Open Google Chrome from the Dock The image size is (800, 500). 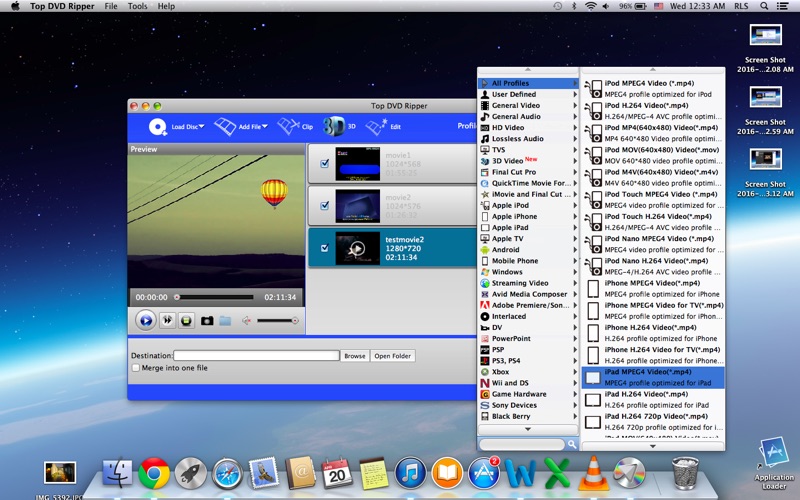154,473
